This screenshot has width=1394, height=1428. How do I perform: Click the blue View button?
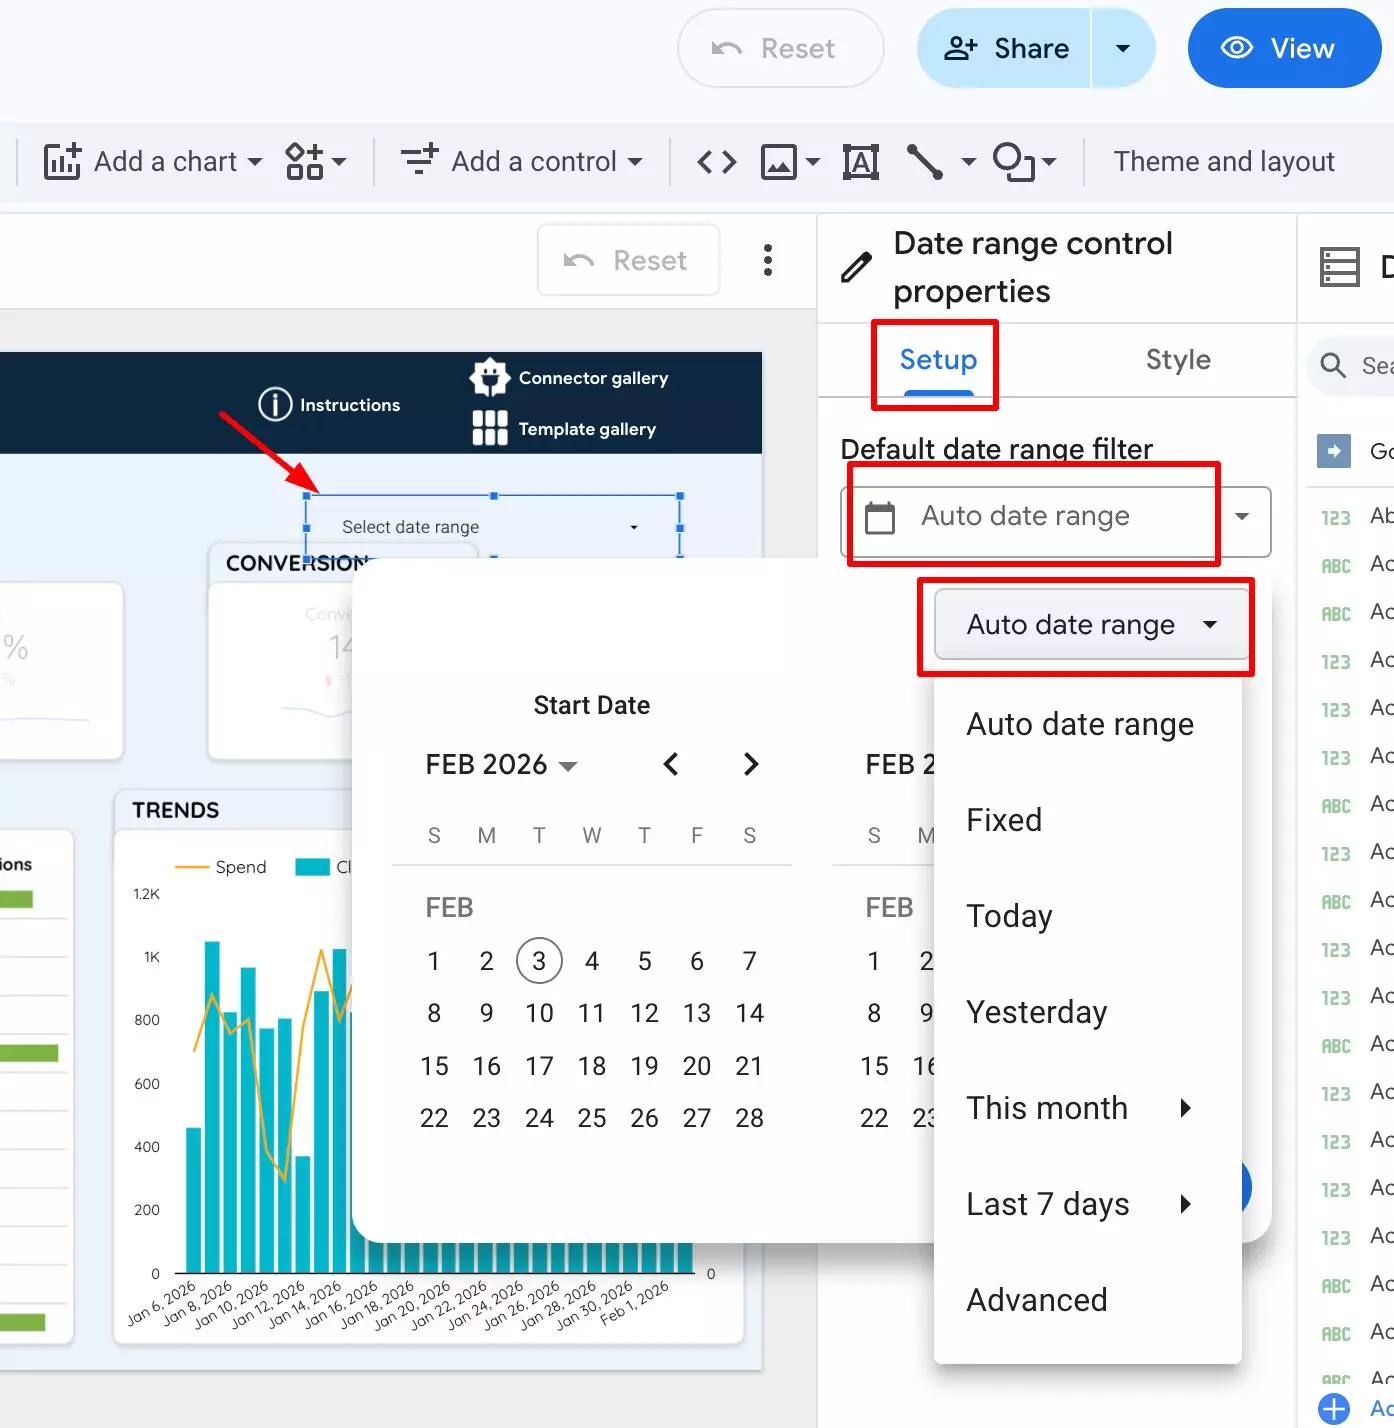tap(1283, 49)
